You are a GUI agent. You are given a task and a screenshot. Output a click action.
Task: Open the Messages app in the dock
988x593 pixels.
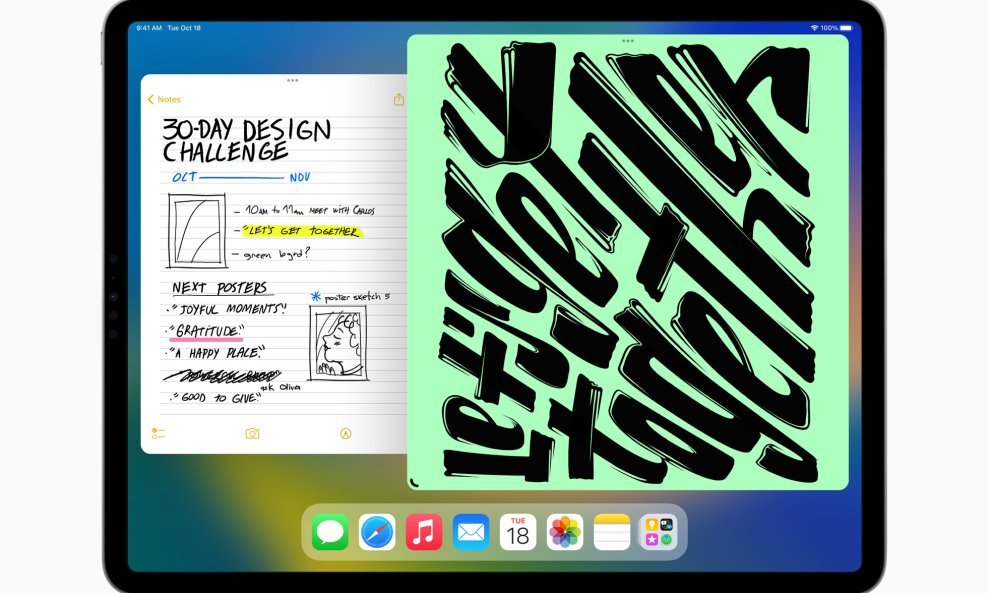[330, 532]
